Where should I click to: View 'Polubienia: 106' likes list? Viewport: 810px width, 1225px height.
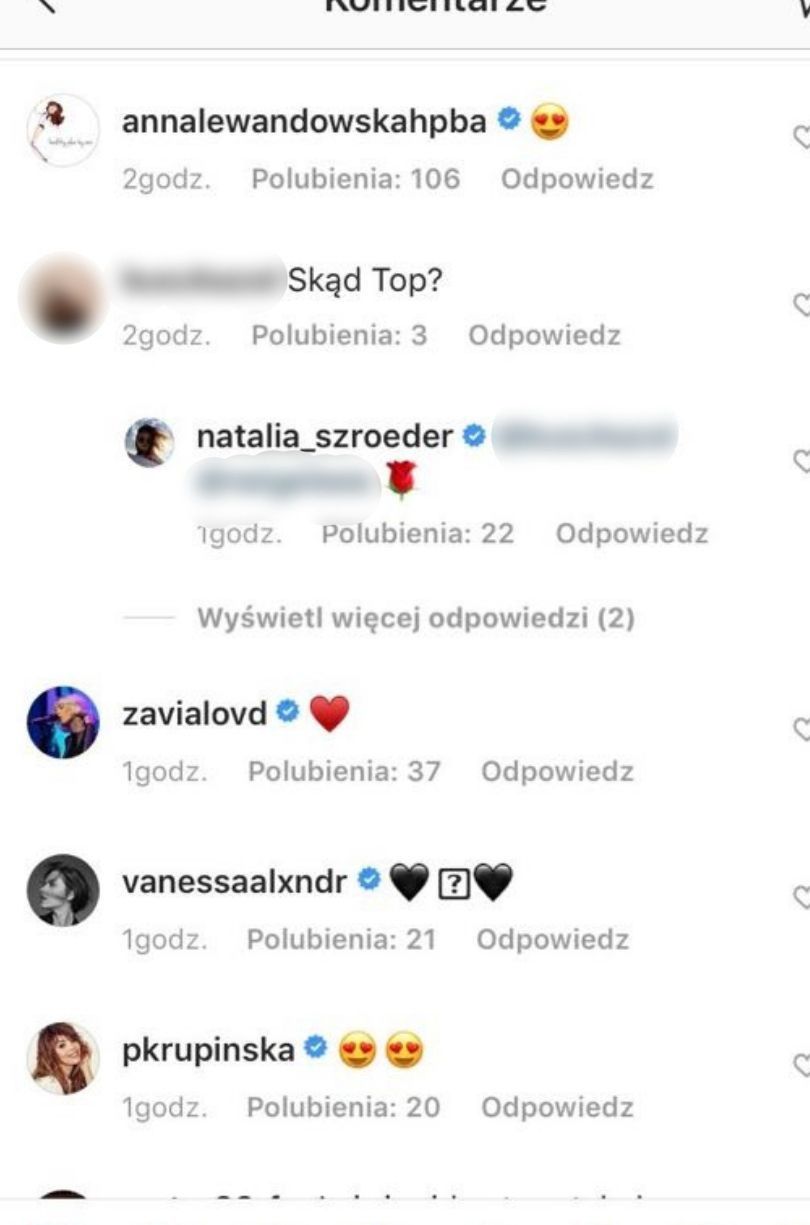pos(356,180)
